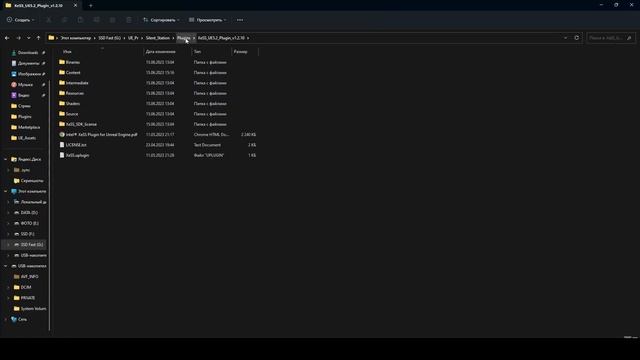Select the XeSS.uplugin file
640x360 pixels.
(x=77, y=156)
